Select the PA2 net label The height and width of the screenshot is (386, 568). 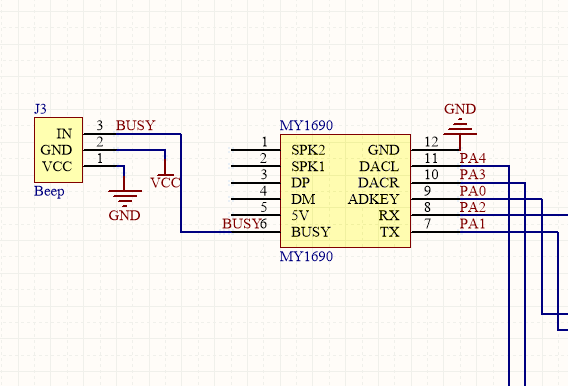tap(473, 207)
